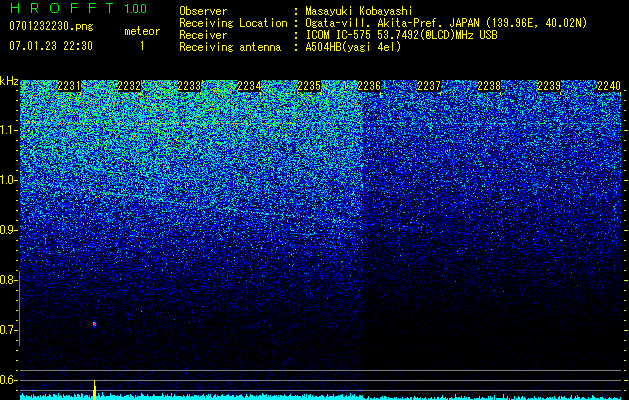Click the 0.9 frequency axis label
This screenshot has width=629, height=400.
(7, 230)
